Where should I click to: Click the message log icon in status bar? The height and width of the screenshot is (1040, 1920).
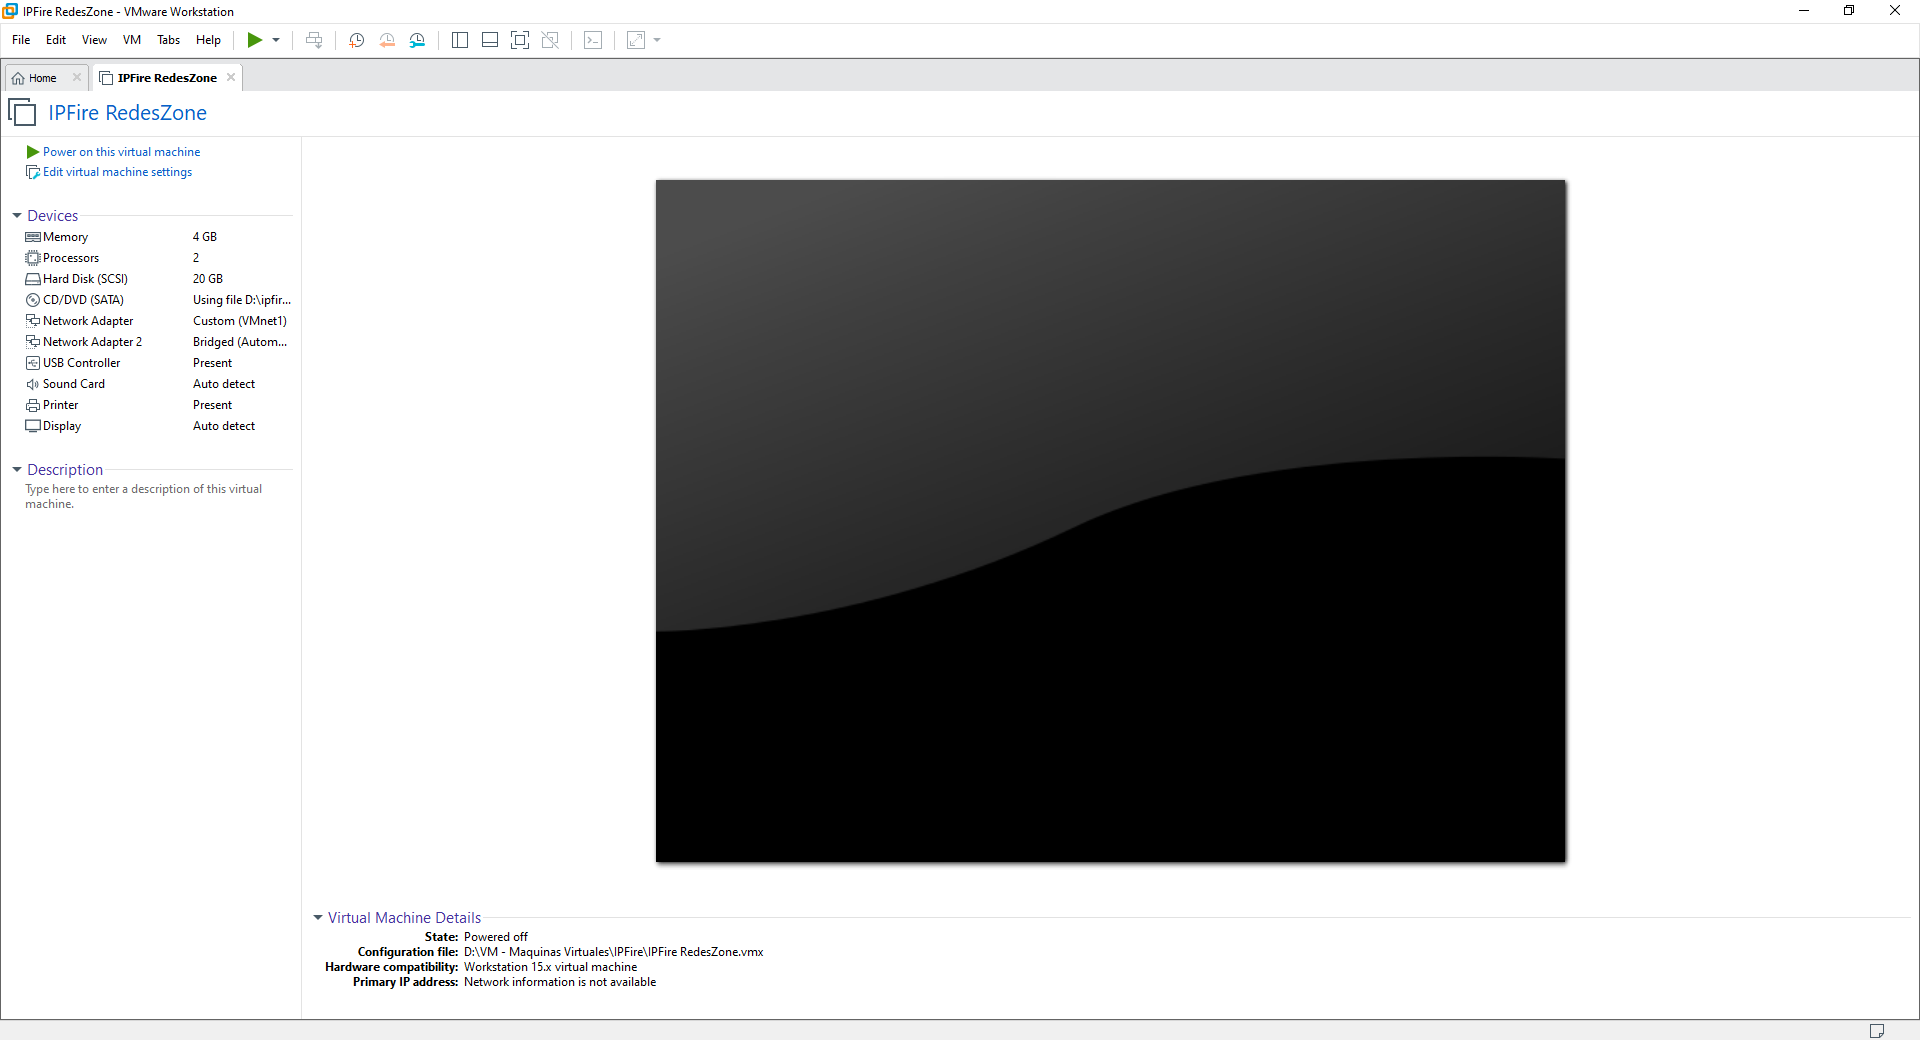tap(1877, 1031)
